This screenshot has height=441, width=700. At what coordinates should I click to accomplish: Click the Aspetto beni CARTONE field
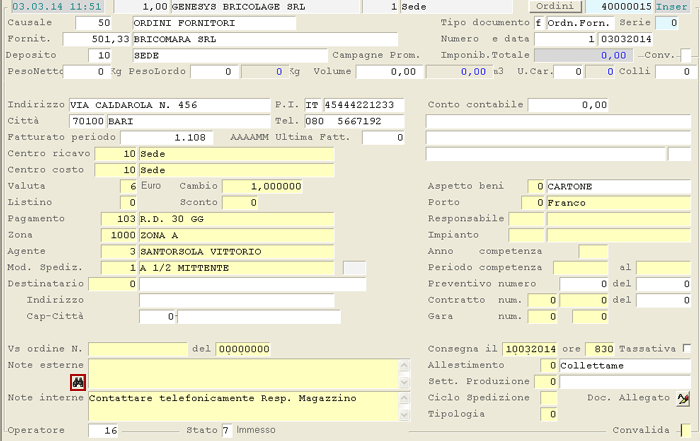click(618, 187)
